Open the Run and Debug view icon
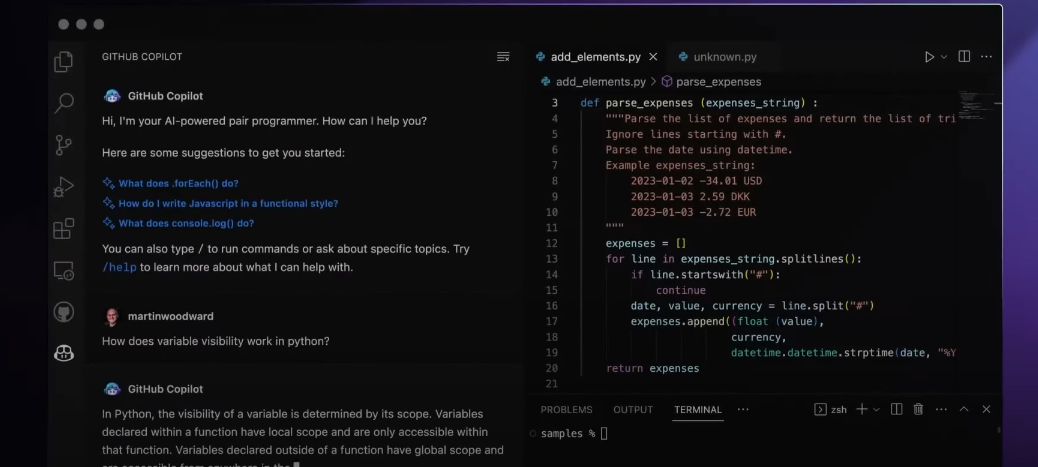The width and height of the screenshot is (1038, 467). 64,187
